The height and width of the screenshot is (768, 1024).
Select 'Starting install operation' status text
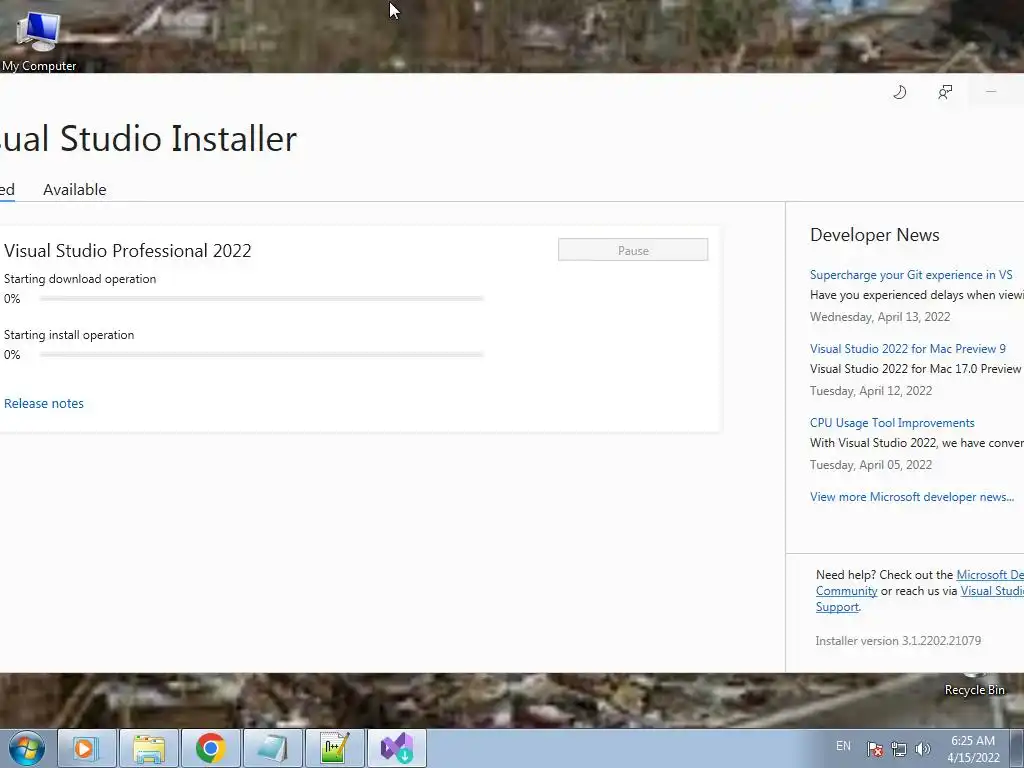point(69,335)
